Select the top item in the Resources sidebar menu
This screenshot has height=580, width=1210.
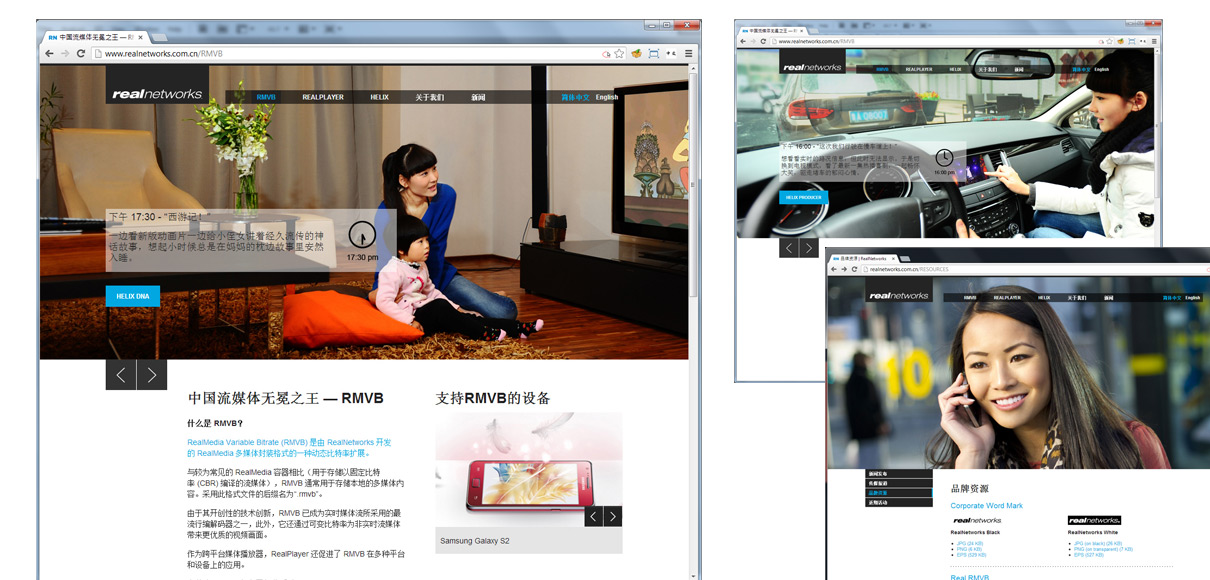(x=899, y=473)
